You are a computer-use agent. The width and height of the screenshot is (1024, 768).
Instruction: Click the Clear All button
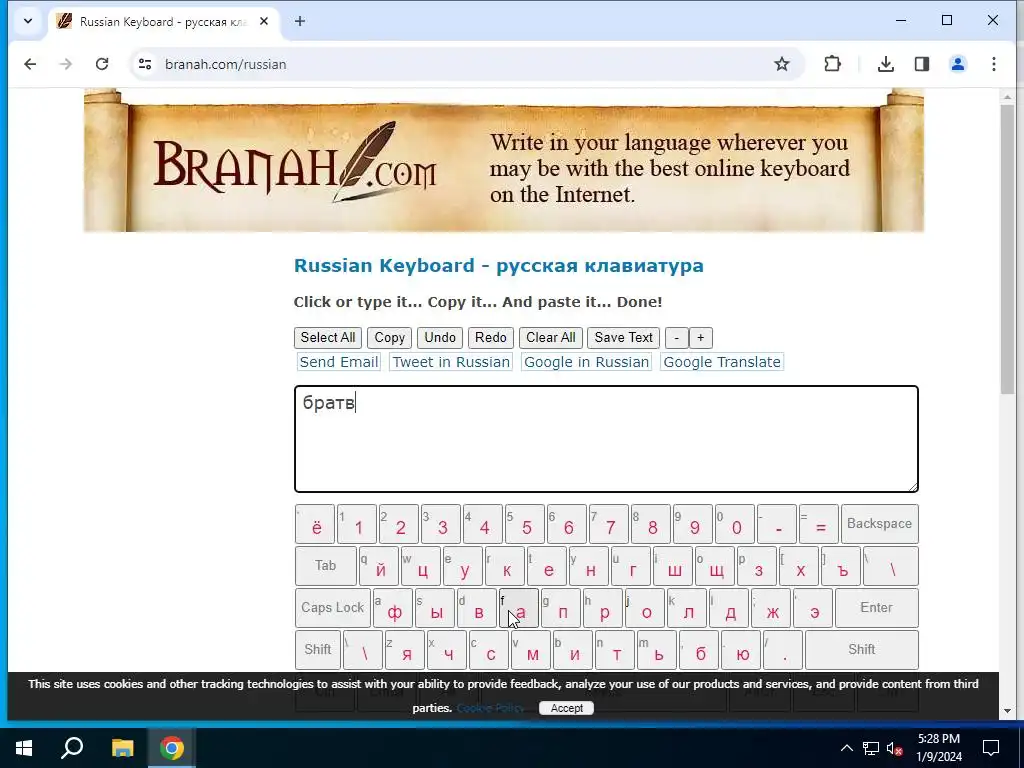coord(551,338)
